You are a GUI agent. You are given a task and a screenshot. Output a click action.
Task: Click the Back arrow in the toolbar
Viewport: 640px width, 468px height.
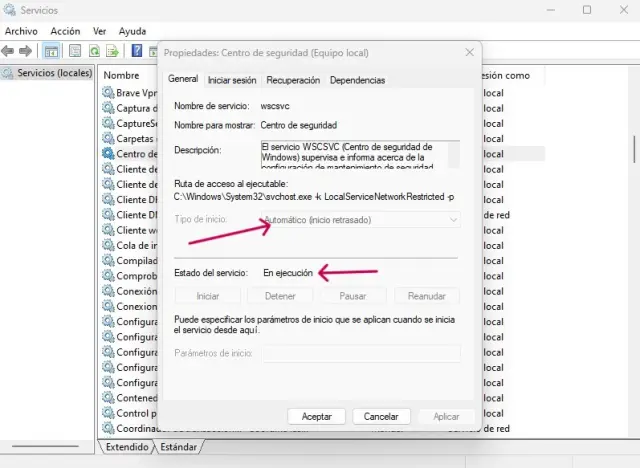[9, 51]
